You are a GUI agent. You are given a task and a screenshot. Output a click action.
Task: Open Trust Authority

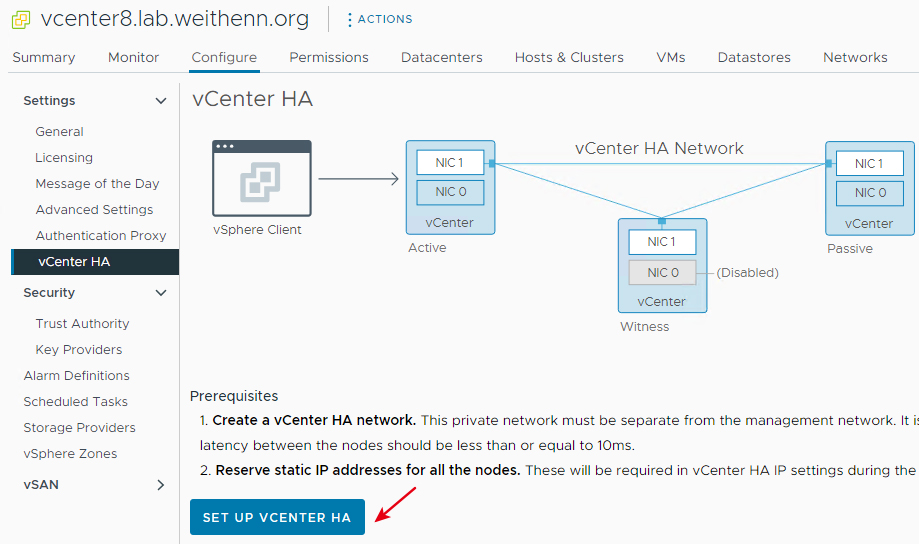(x=82, y=324)
